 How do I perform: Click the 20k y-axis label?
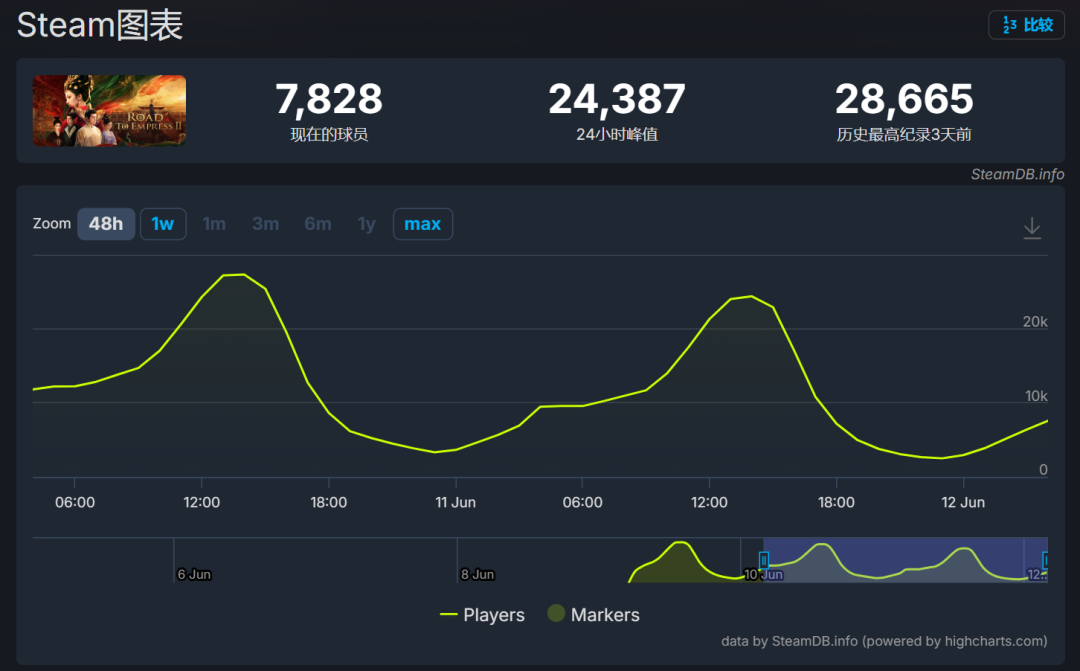1035,322
